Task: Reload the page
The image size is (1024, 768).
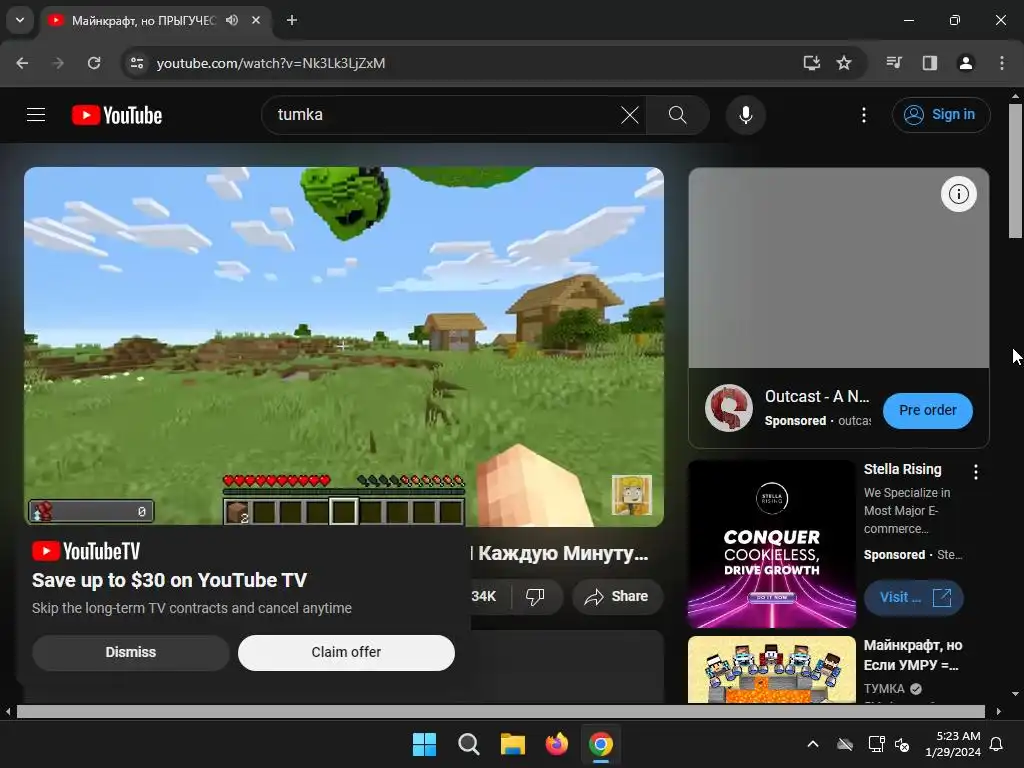Action: (x=94, y=63)
